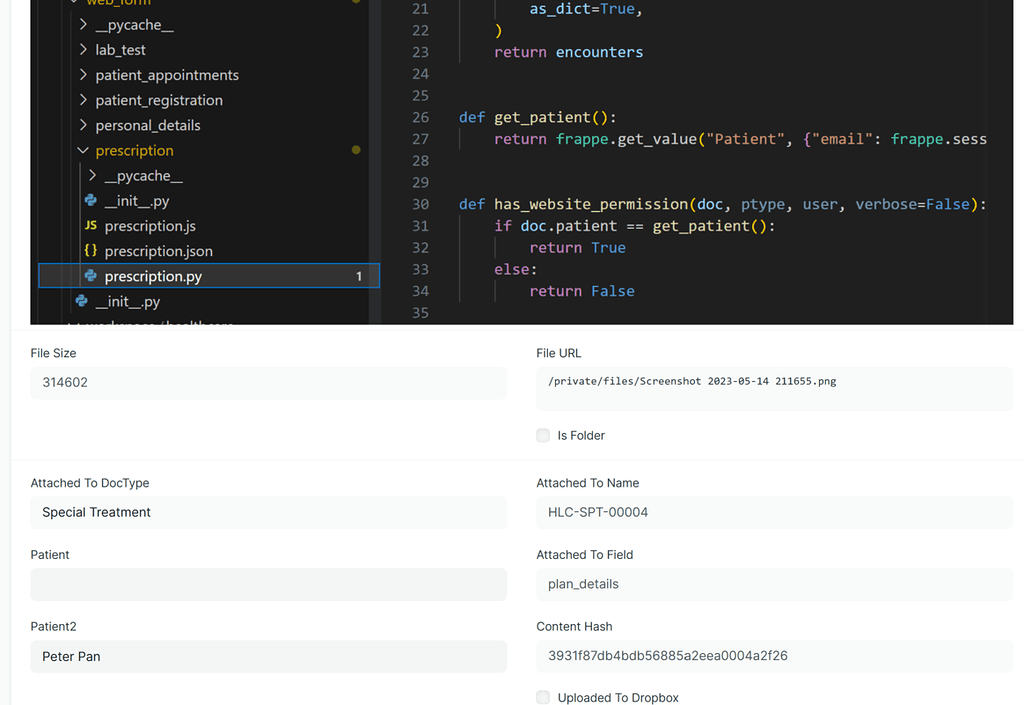Screen dimensions: 1024x705
Task: Check the Uploaded To Dropbox checkbox
Action: [x=542, y=697]
